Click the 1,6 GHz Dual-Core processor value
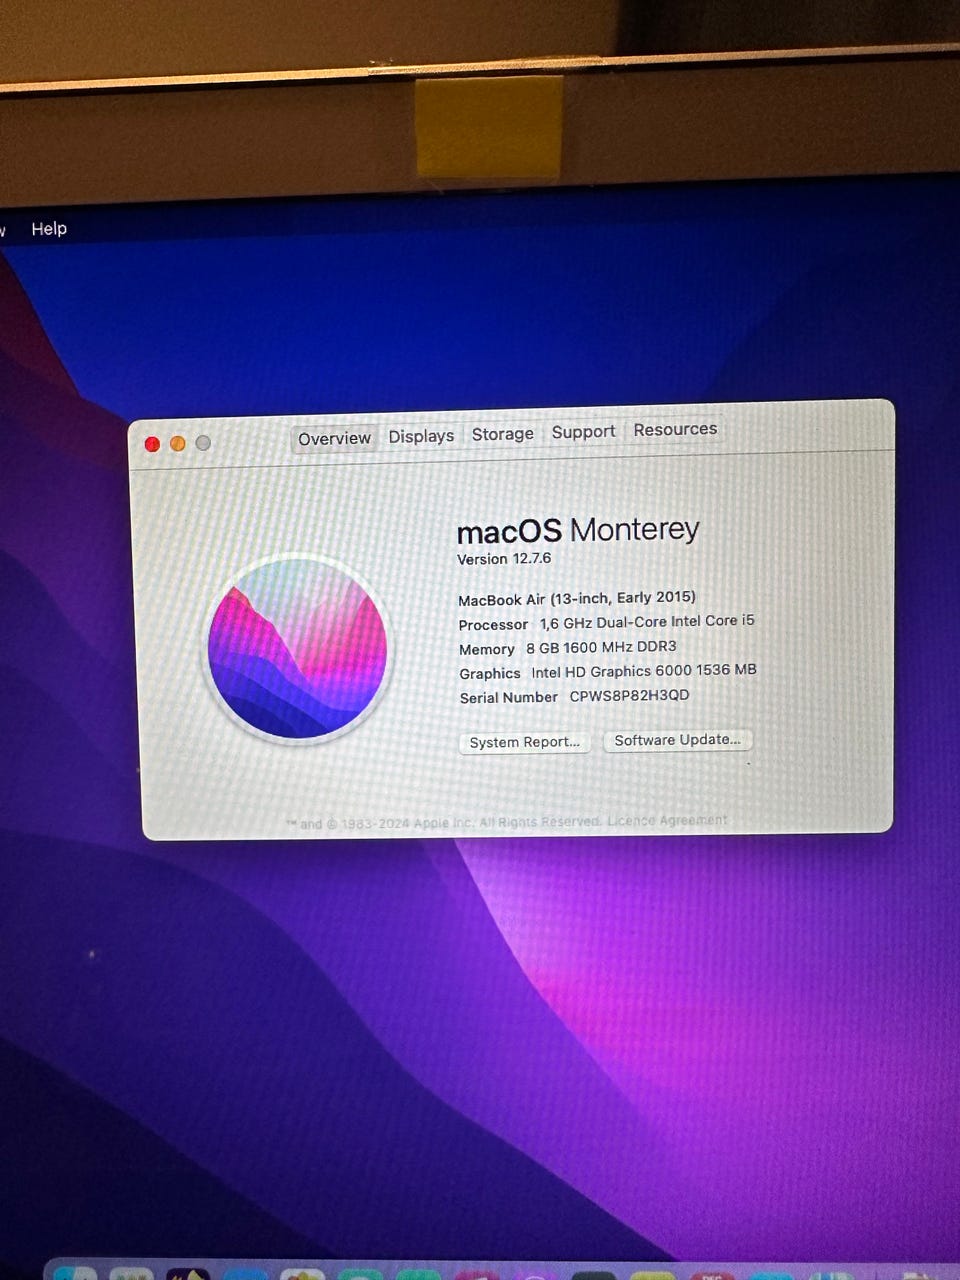 (647, 621)
